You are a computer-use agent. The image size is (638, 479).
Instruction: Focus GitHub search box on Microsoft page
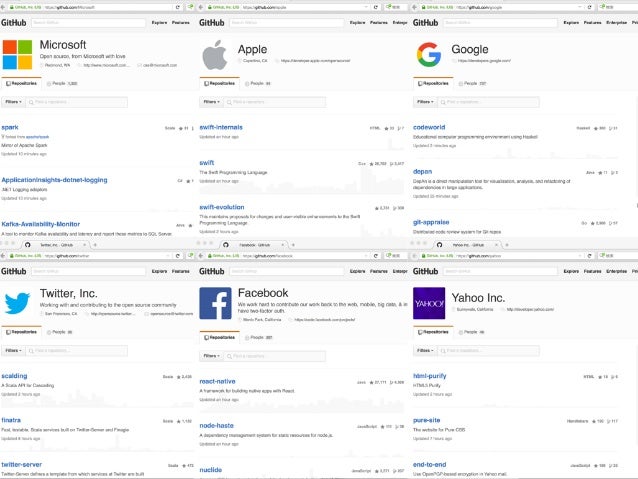pos(88,23)
